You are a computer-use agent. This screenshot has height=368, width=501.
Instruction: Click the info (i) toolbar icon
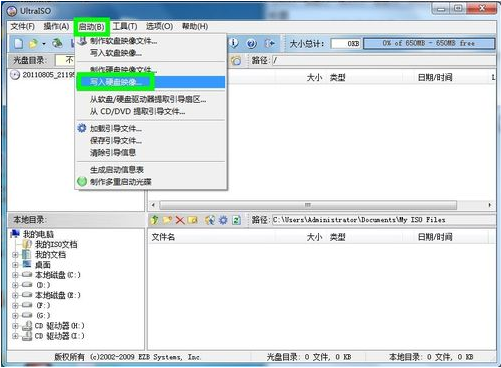coord(234,43)
